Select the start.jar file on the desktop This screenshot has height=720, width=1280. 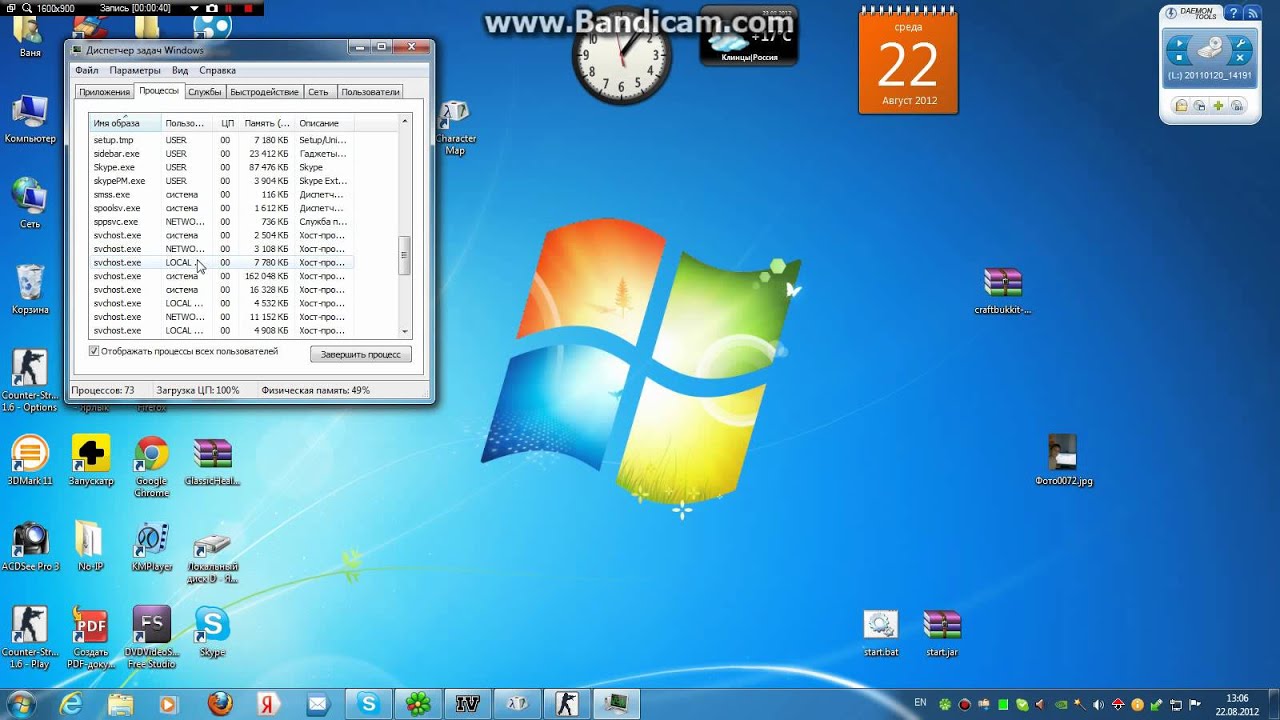tap(942, 633)
